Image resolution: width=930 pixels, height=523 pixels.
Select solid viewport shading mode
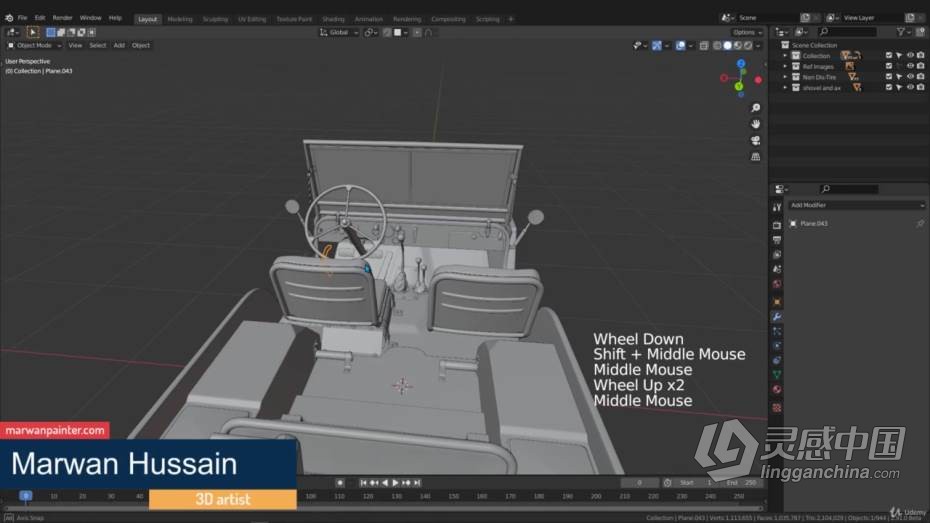(728, 46)
